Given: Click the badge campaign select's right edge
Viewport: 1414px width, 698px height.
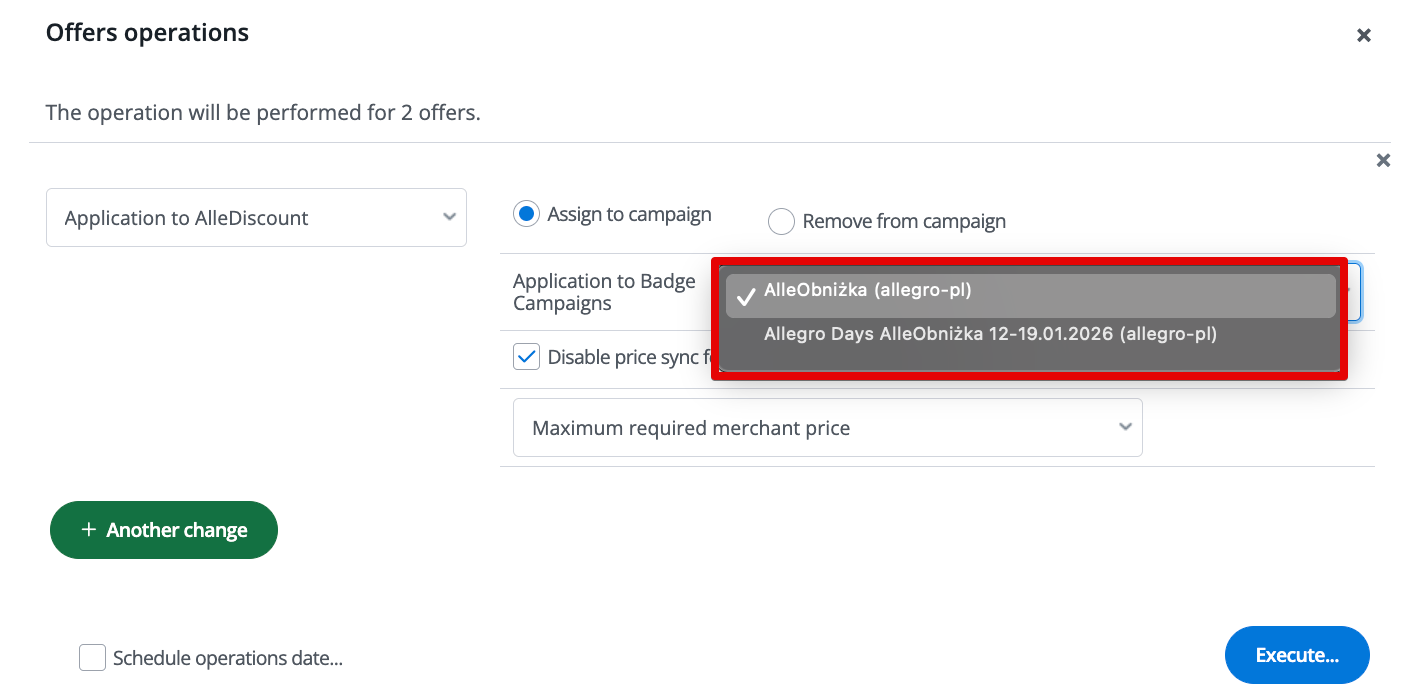Looking at the screenshot, I should pos(1353,292).
